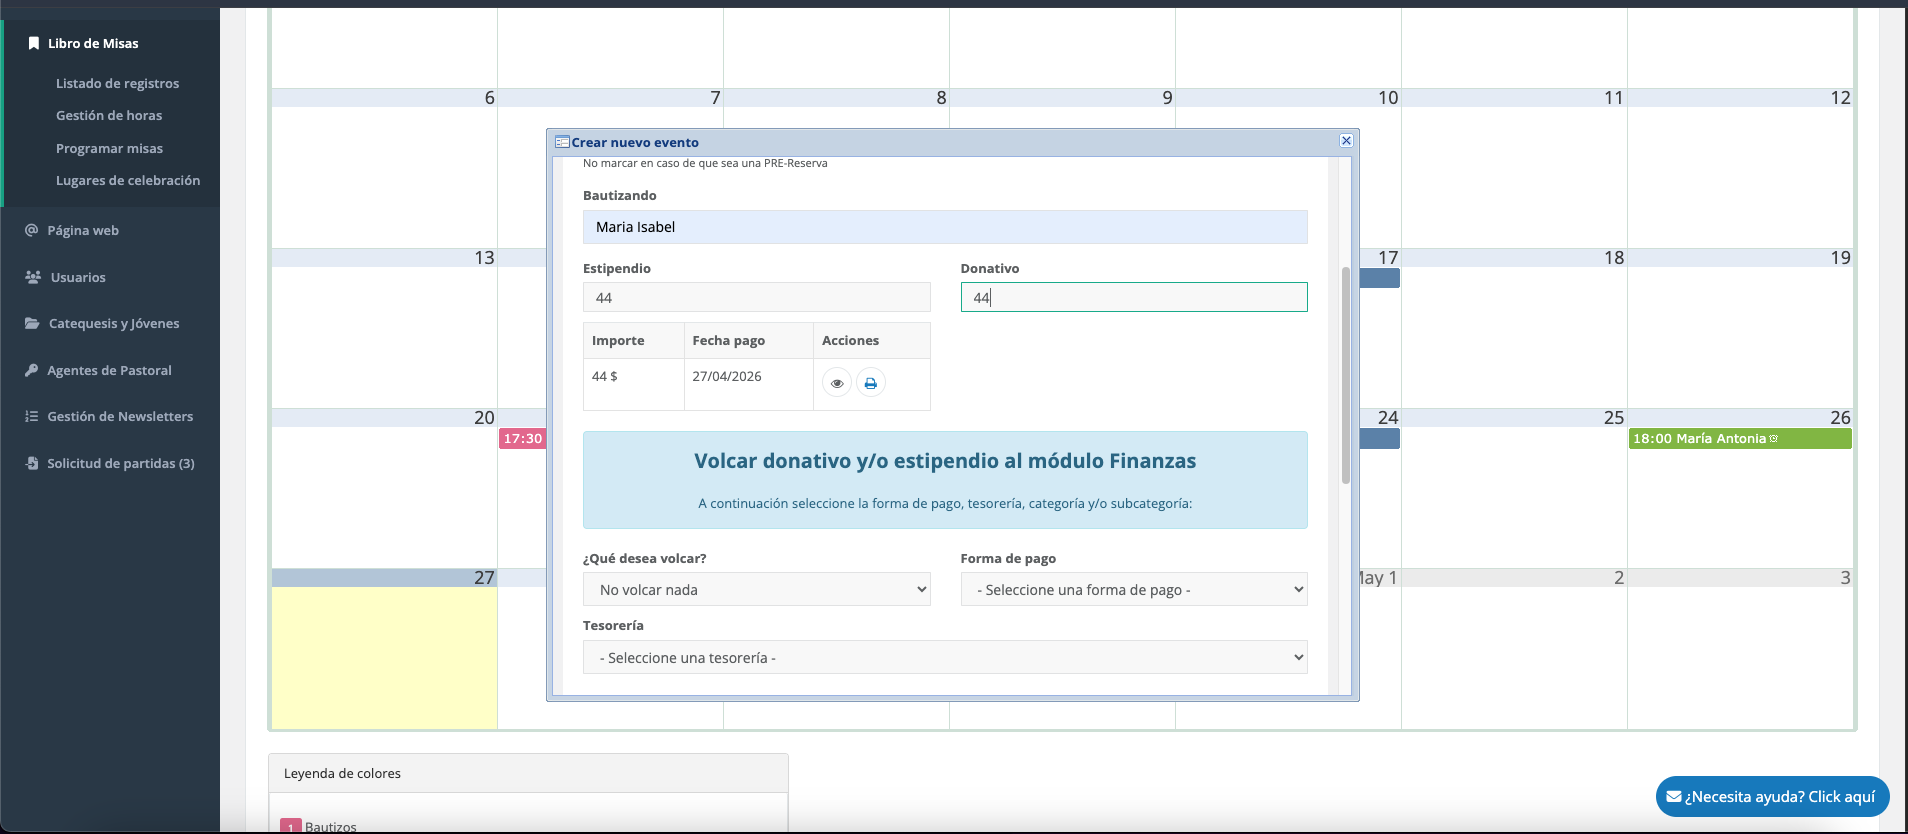Click the Agentes de Pastoral key icon

[32, 370]
